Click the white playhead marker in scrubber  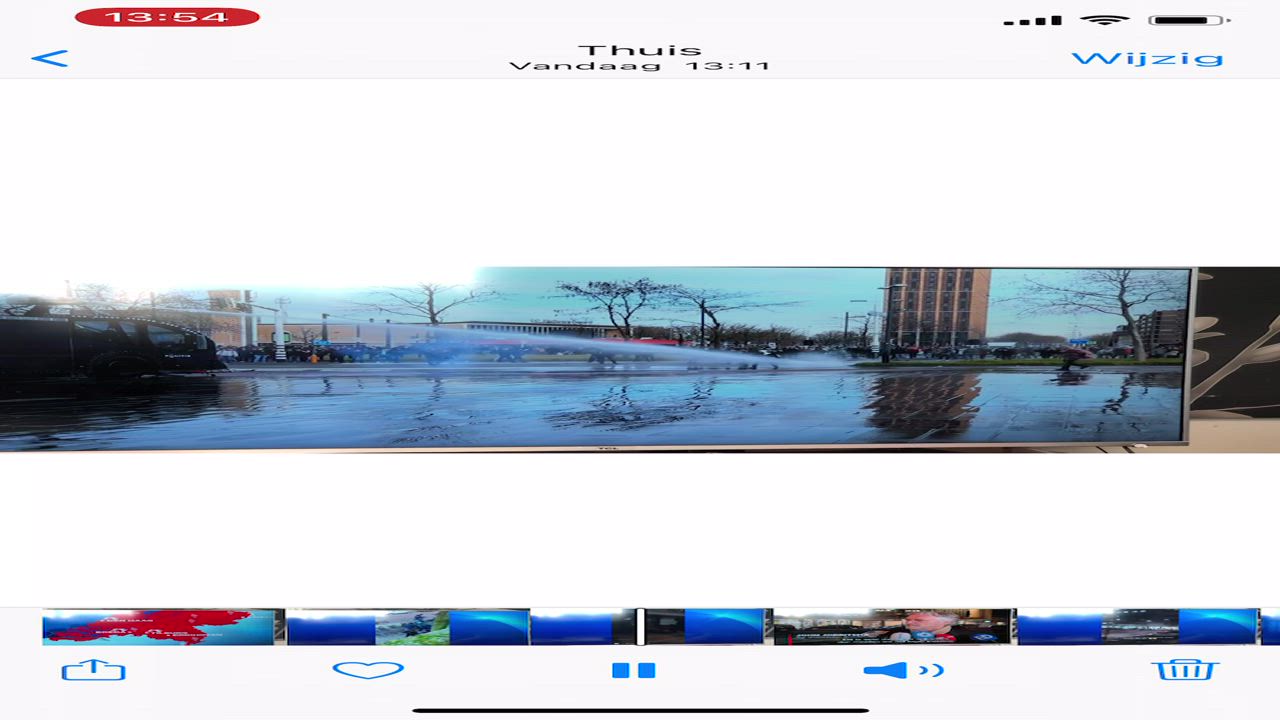(x=640, y=626)
